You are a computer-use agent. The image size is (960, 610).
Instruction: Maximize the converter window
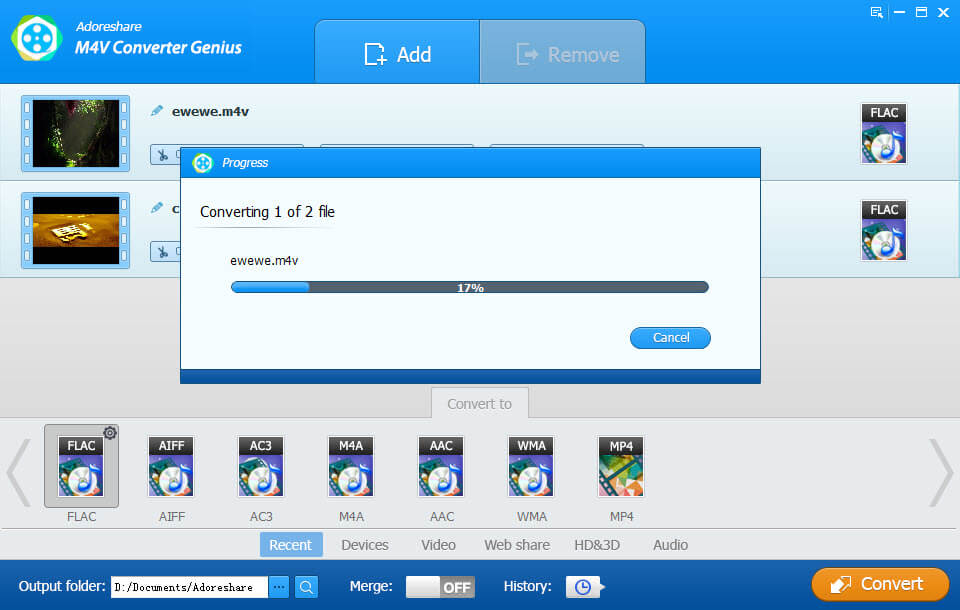pos(921,12)
